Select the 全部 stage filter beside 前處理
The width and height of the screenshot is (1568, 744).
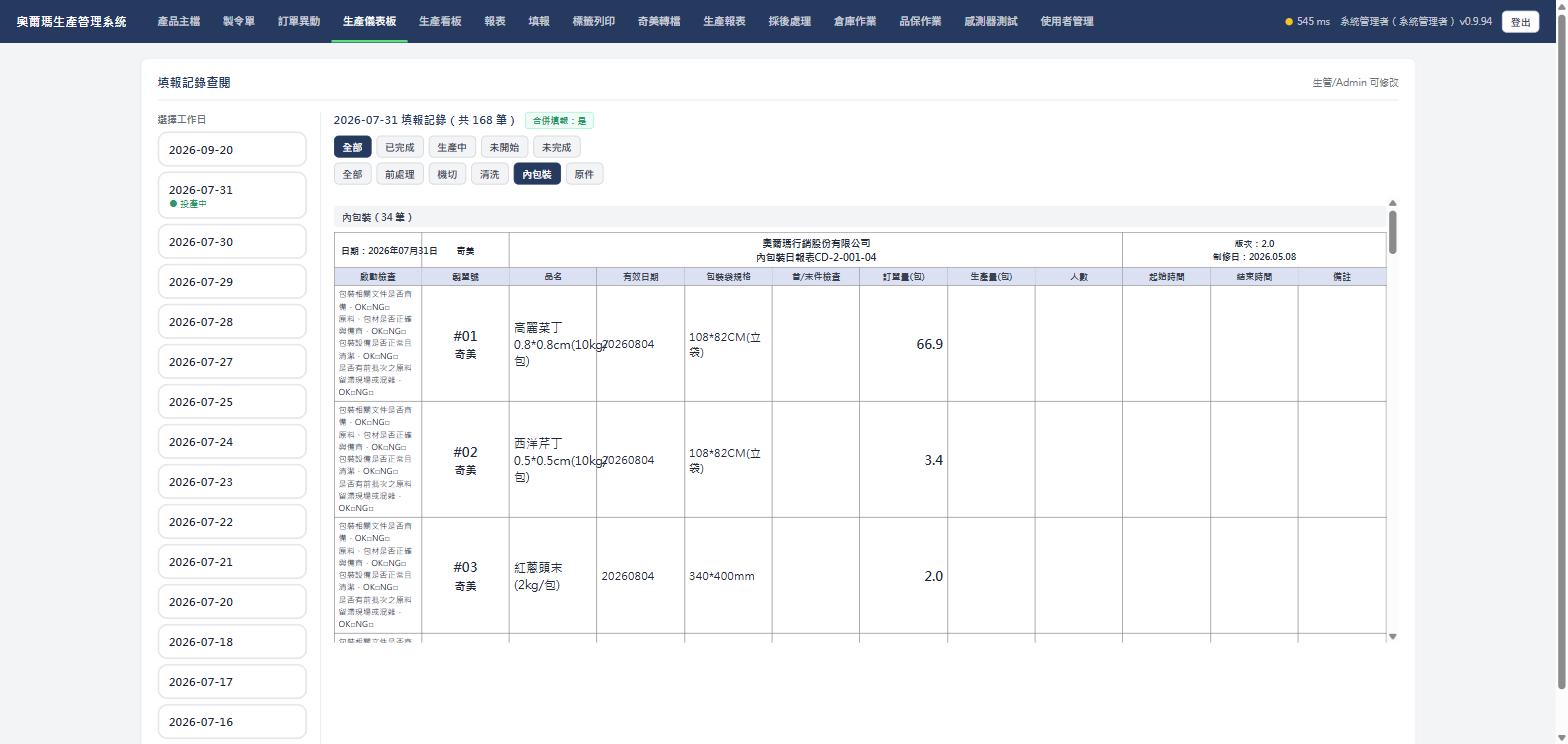pyautogui.click(x=352, y=174)
